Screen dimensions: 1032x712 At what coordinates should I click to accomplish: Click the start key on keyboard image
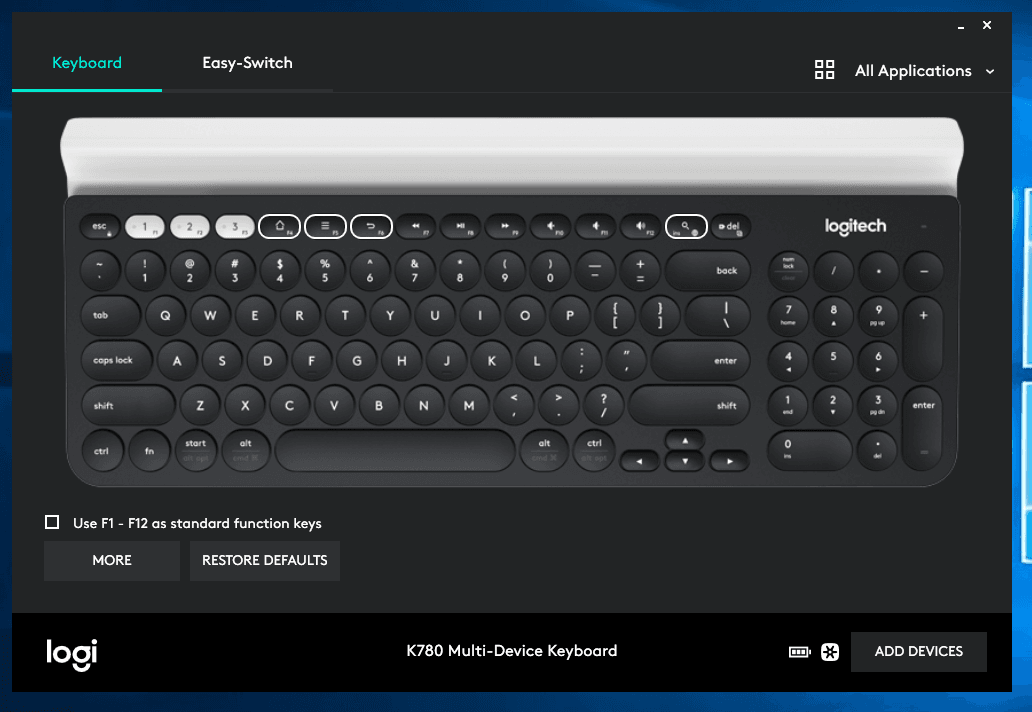click(x=196, y=451)
